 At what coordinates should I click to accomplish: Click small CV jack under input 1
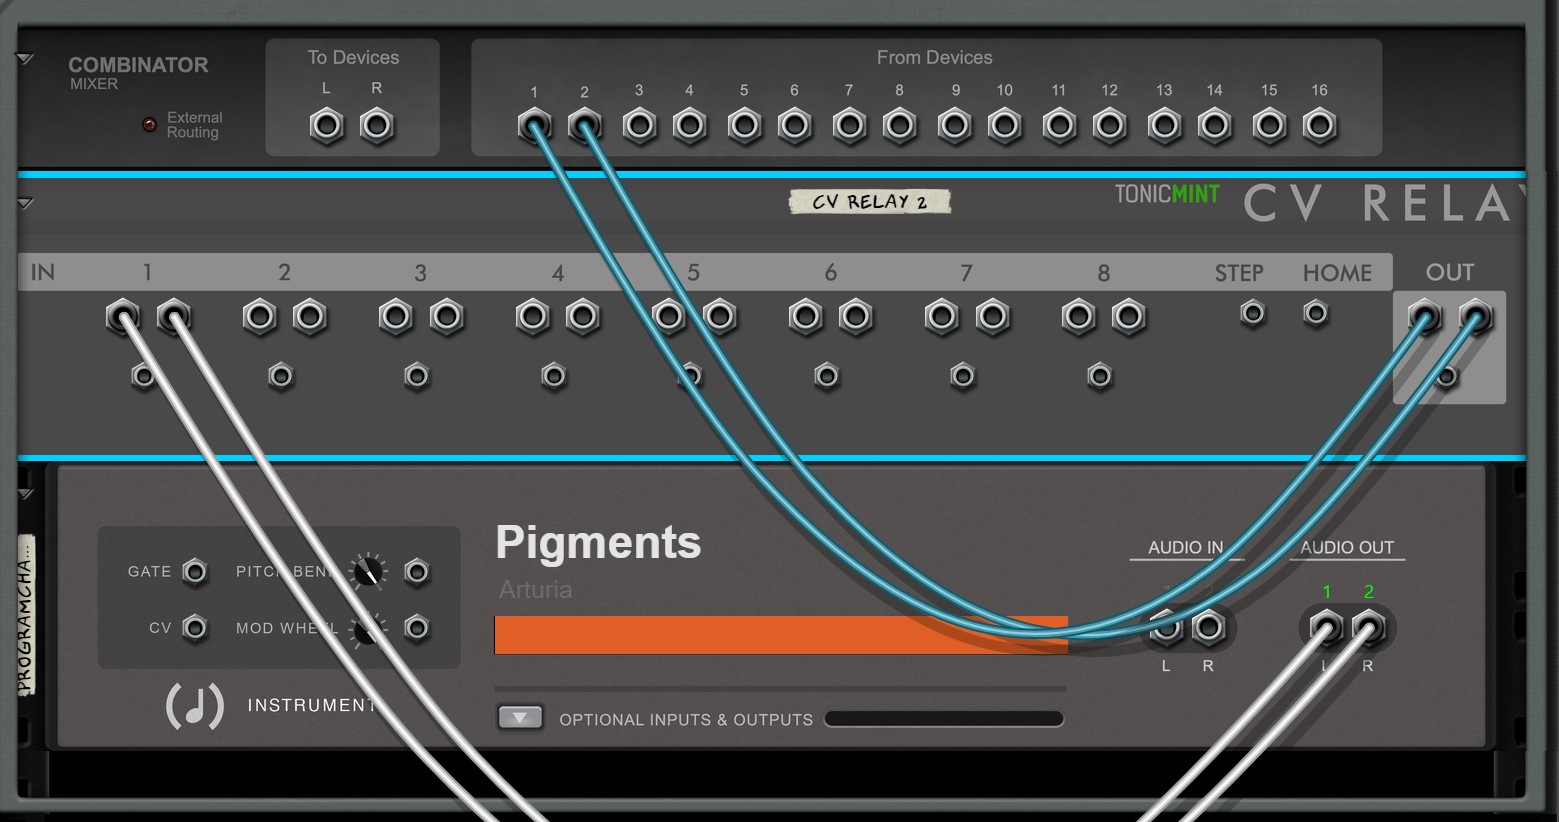[144, 376]
